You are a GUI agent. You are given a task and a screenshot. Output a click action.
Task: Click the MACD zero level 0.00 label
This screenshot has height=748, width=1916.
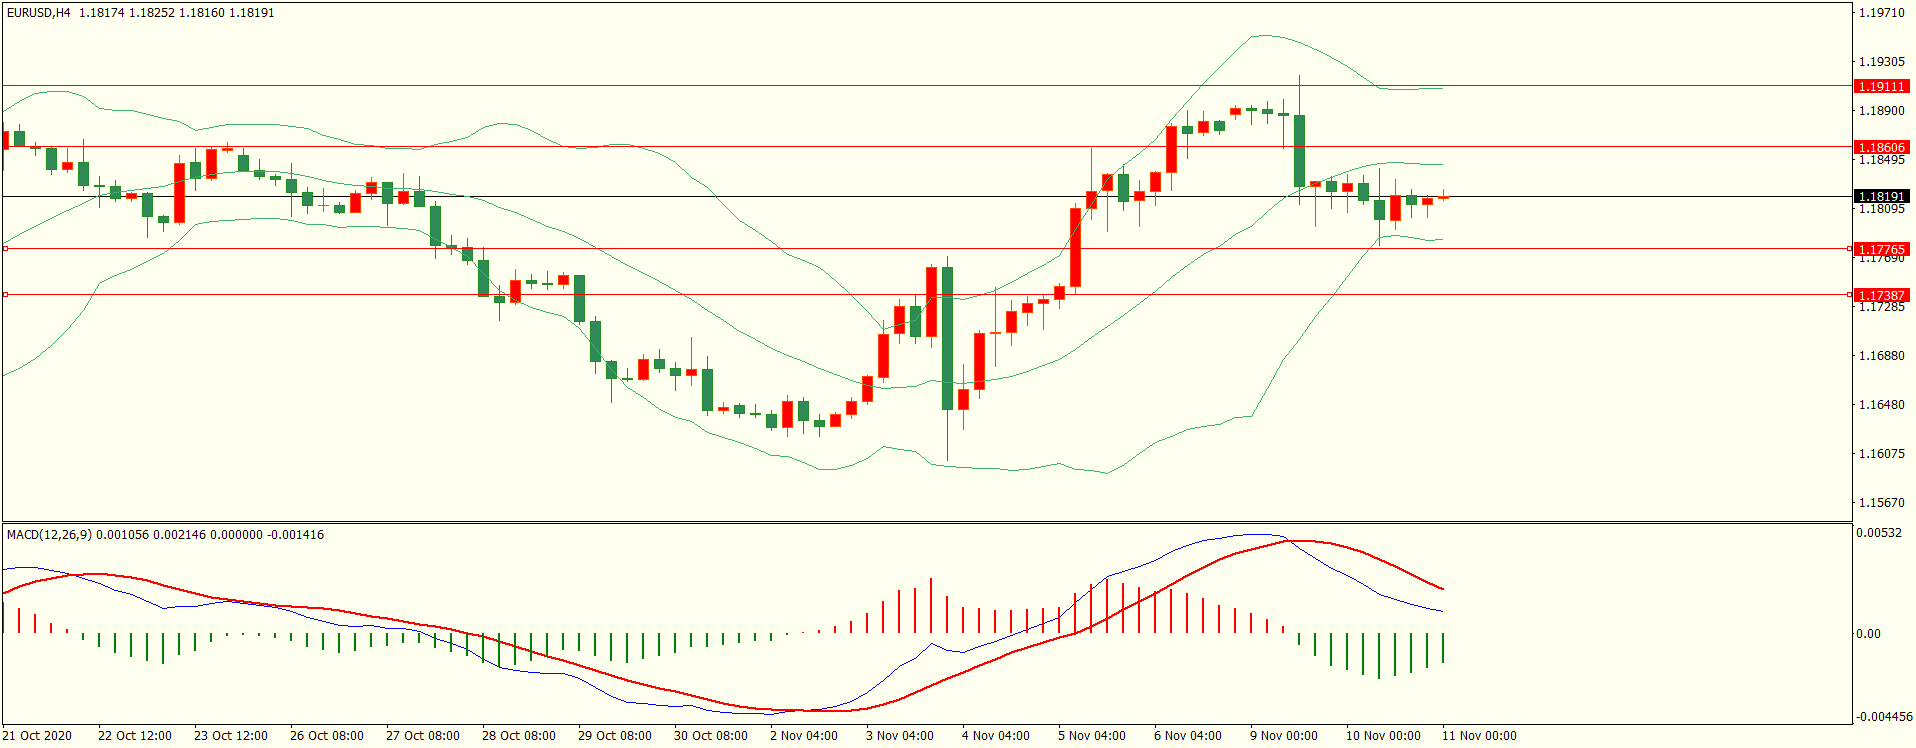coord(1869,634)
